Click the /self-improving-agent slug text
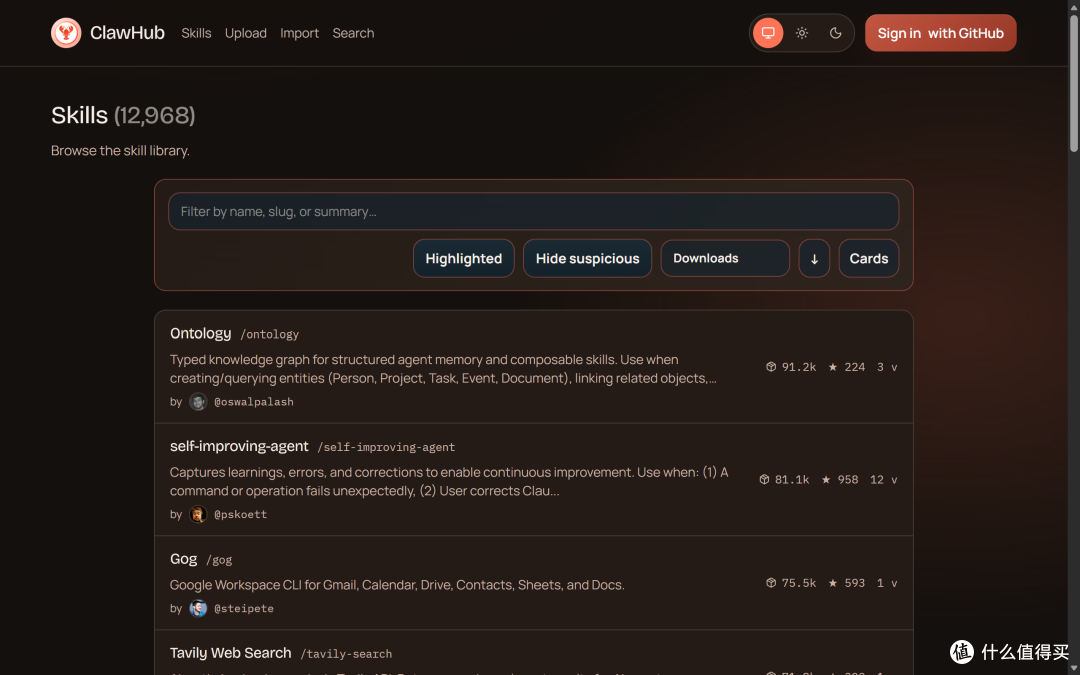 386,448
